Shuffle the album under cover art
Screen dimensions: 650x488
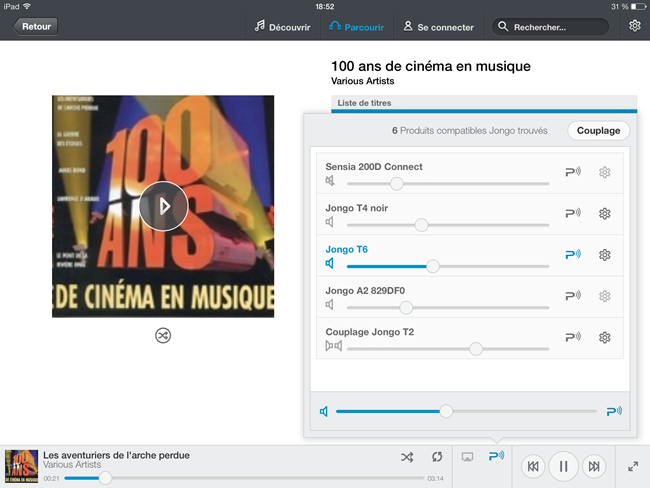tap(163, 335)
